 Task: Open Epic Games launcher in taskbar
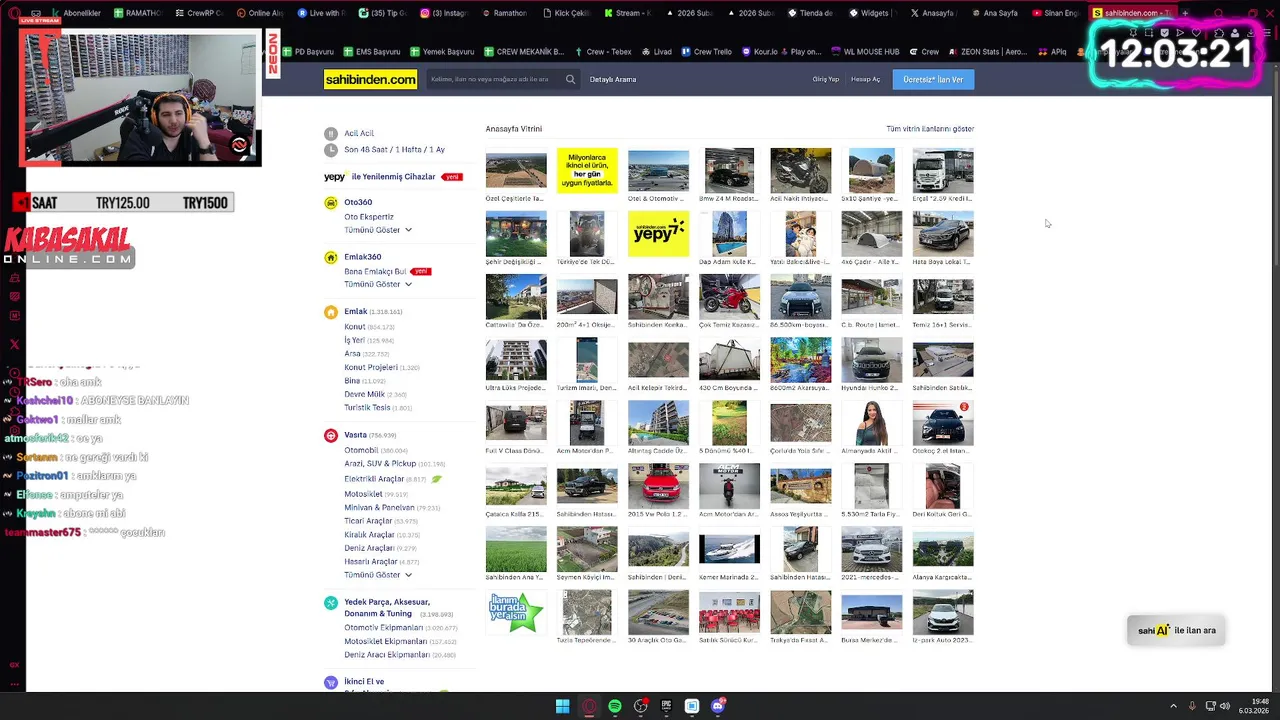click(666, 706)
